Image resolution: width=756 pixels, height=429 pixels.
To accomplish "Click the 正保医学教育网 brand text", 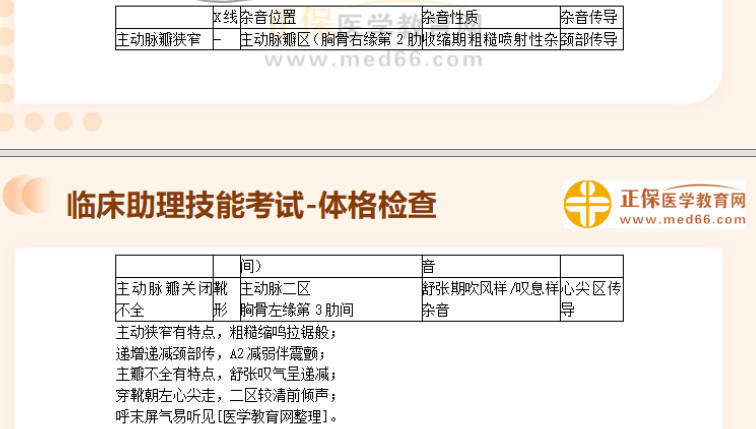I will 681,198.
